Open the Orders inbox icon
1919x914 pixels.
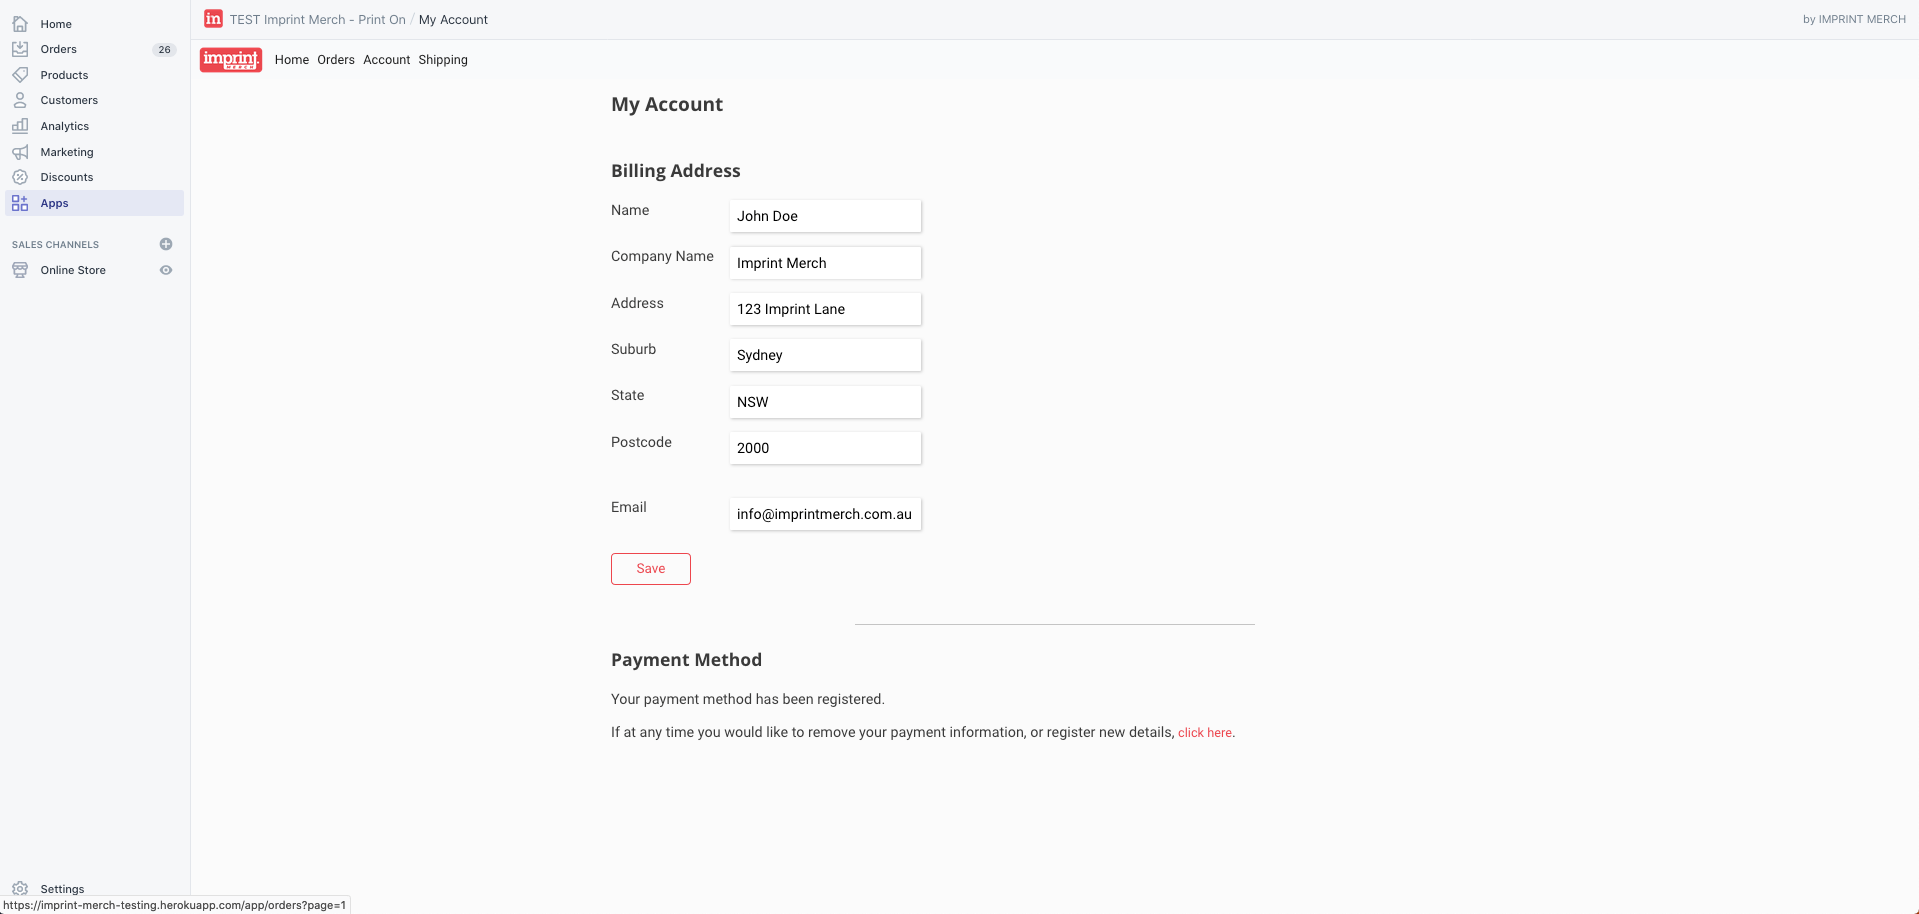(x=20, y=49)
